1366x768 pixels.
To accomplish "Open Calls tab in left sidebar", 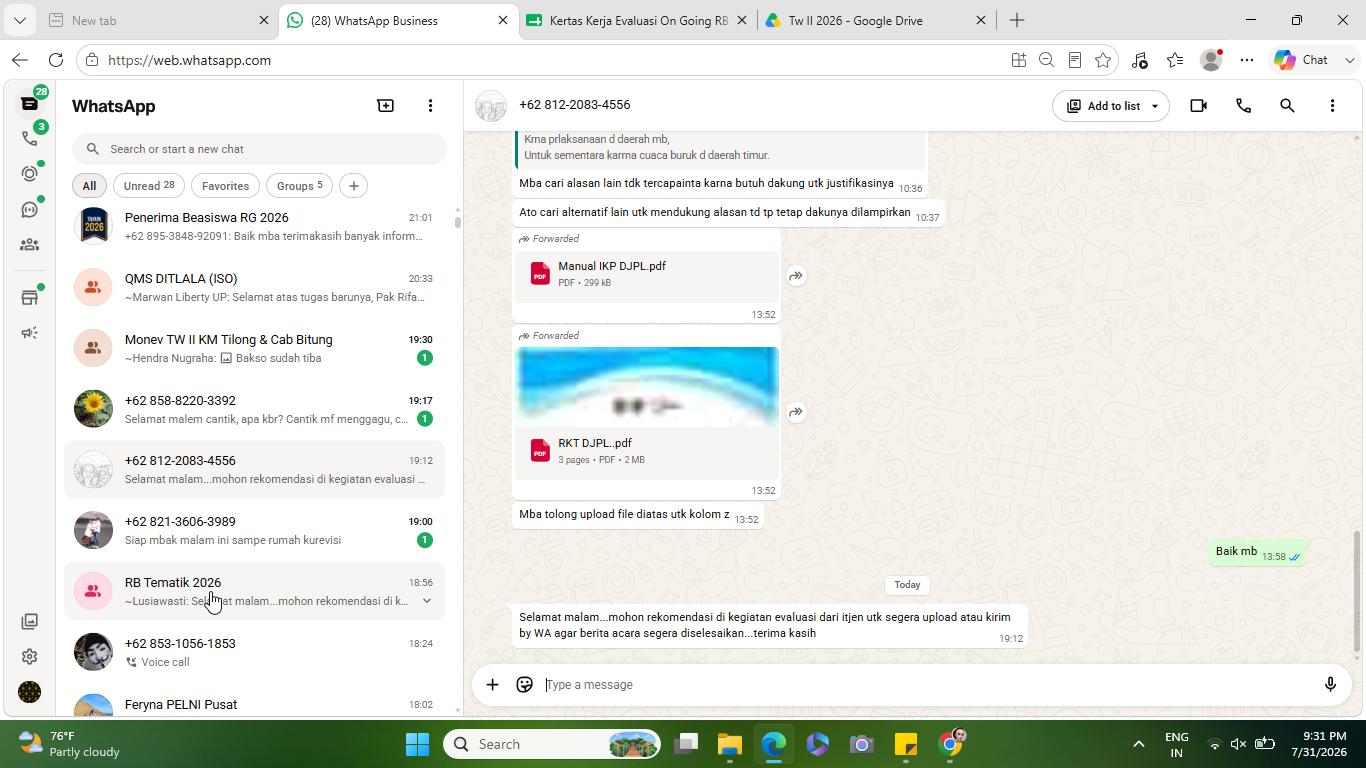I will point(29,138).
